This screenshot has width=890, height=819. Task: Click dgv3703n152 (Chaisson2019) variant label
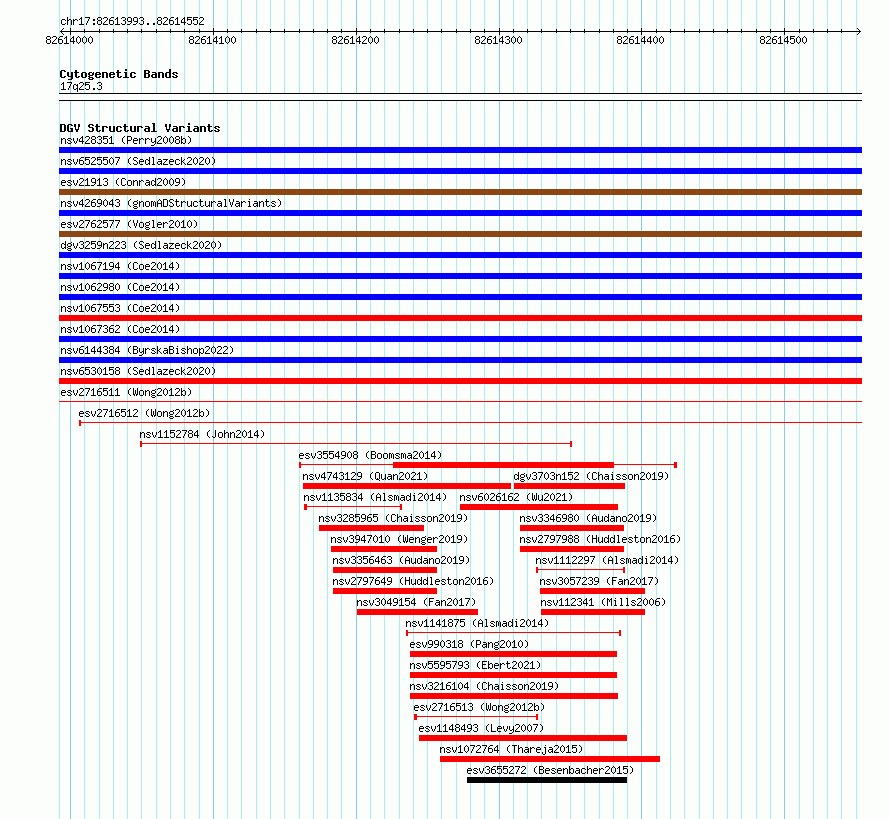point(591,476)
